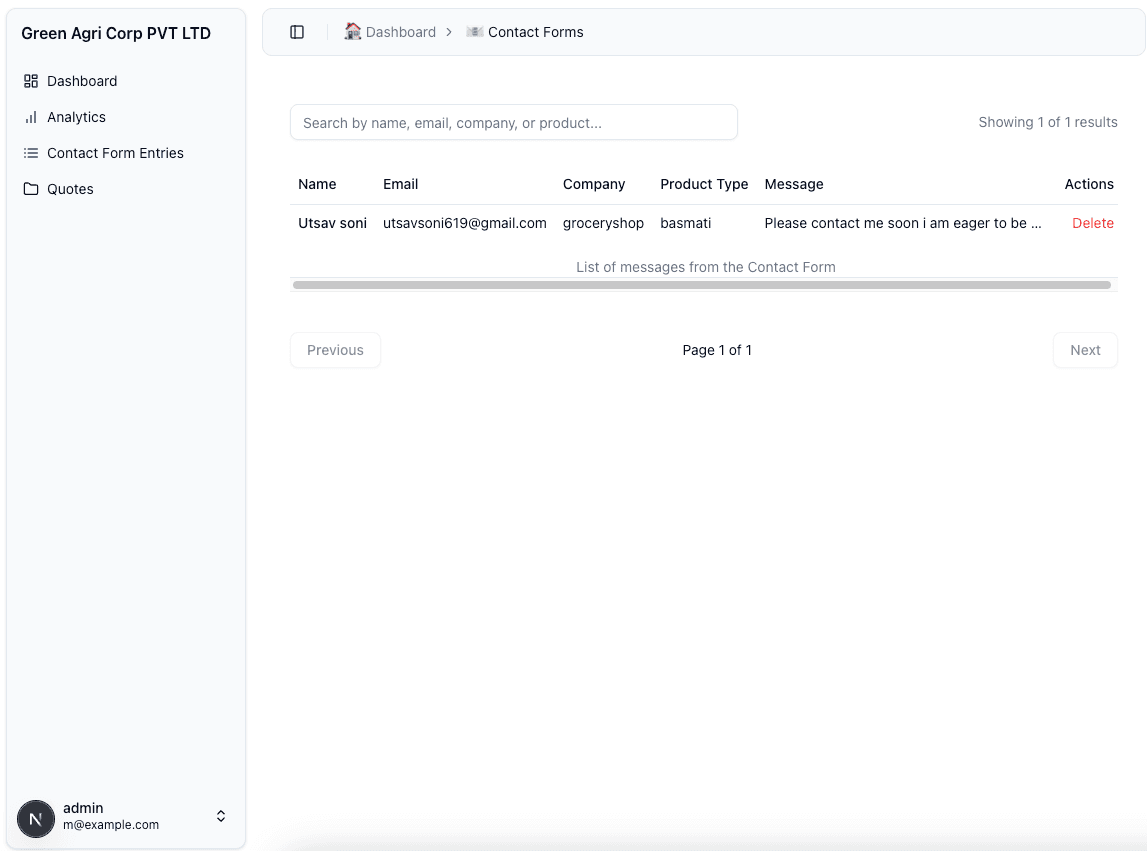
Task: Open the admin profile avatar icon
Action: click(x=36, y=819)
